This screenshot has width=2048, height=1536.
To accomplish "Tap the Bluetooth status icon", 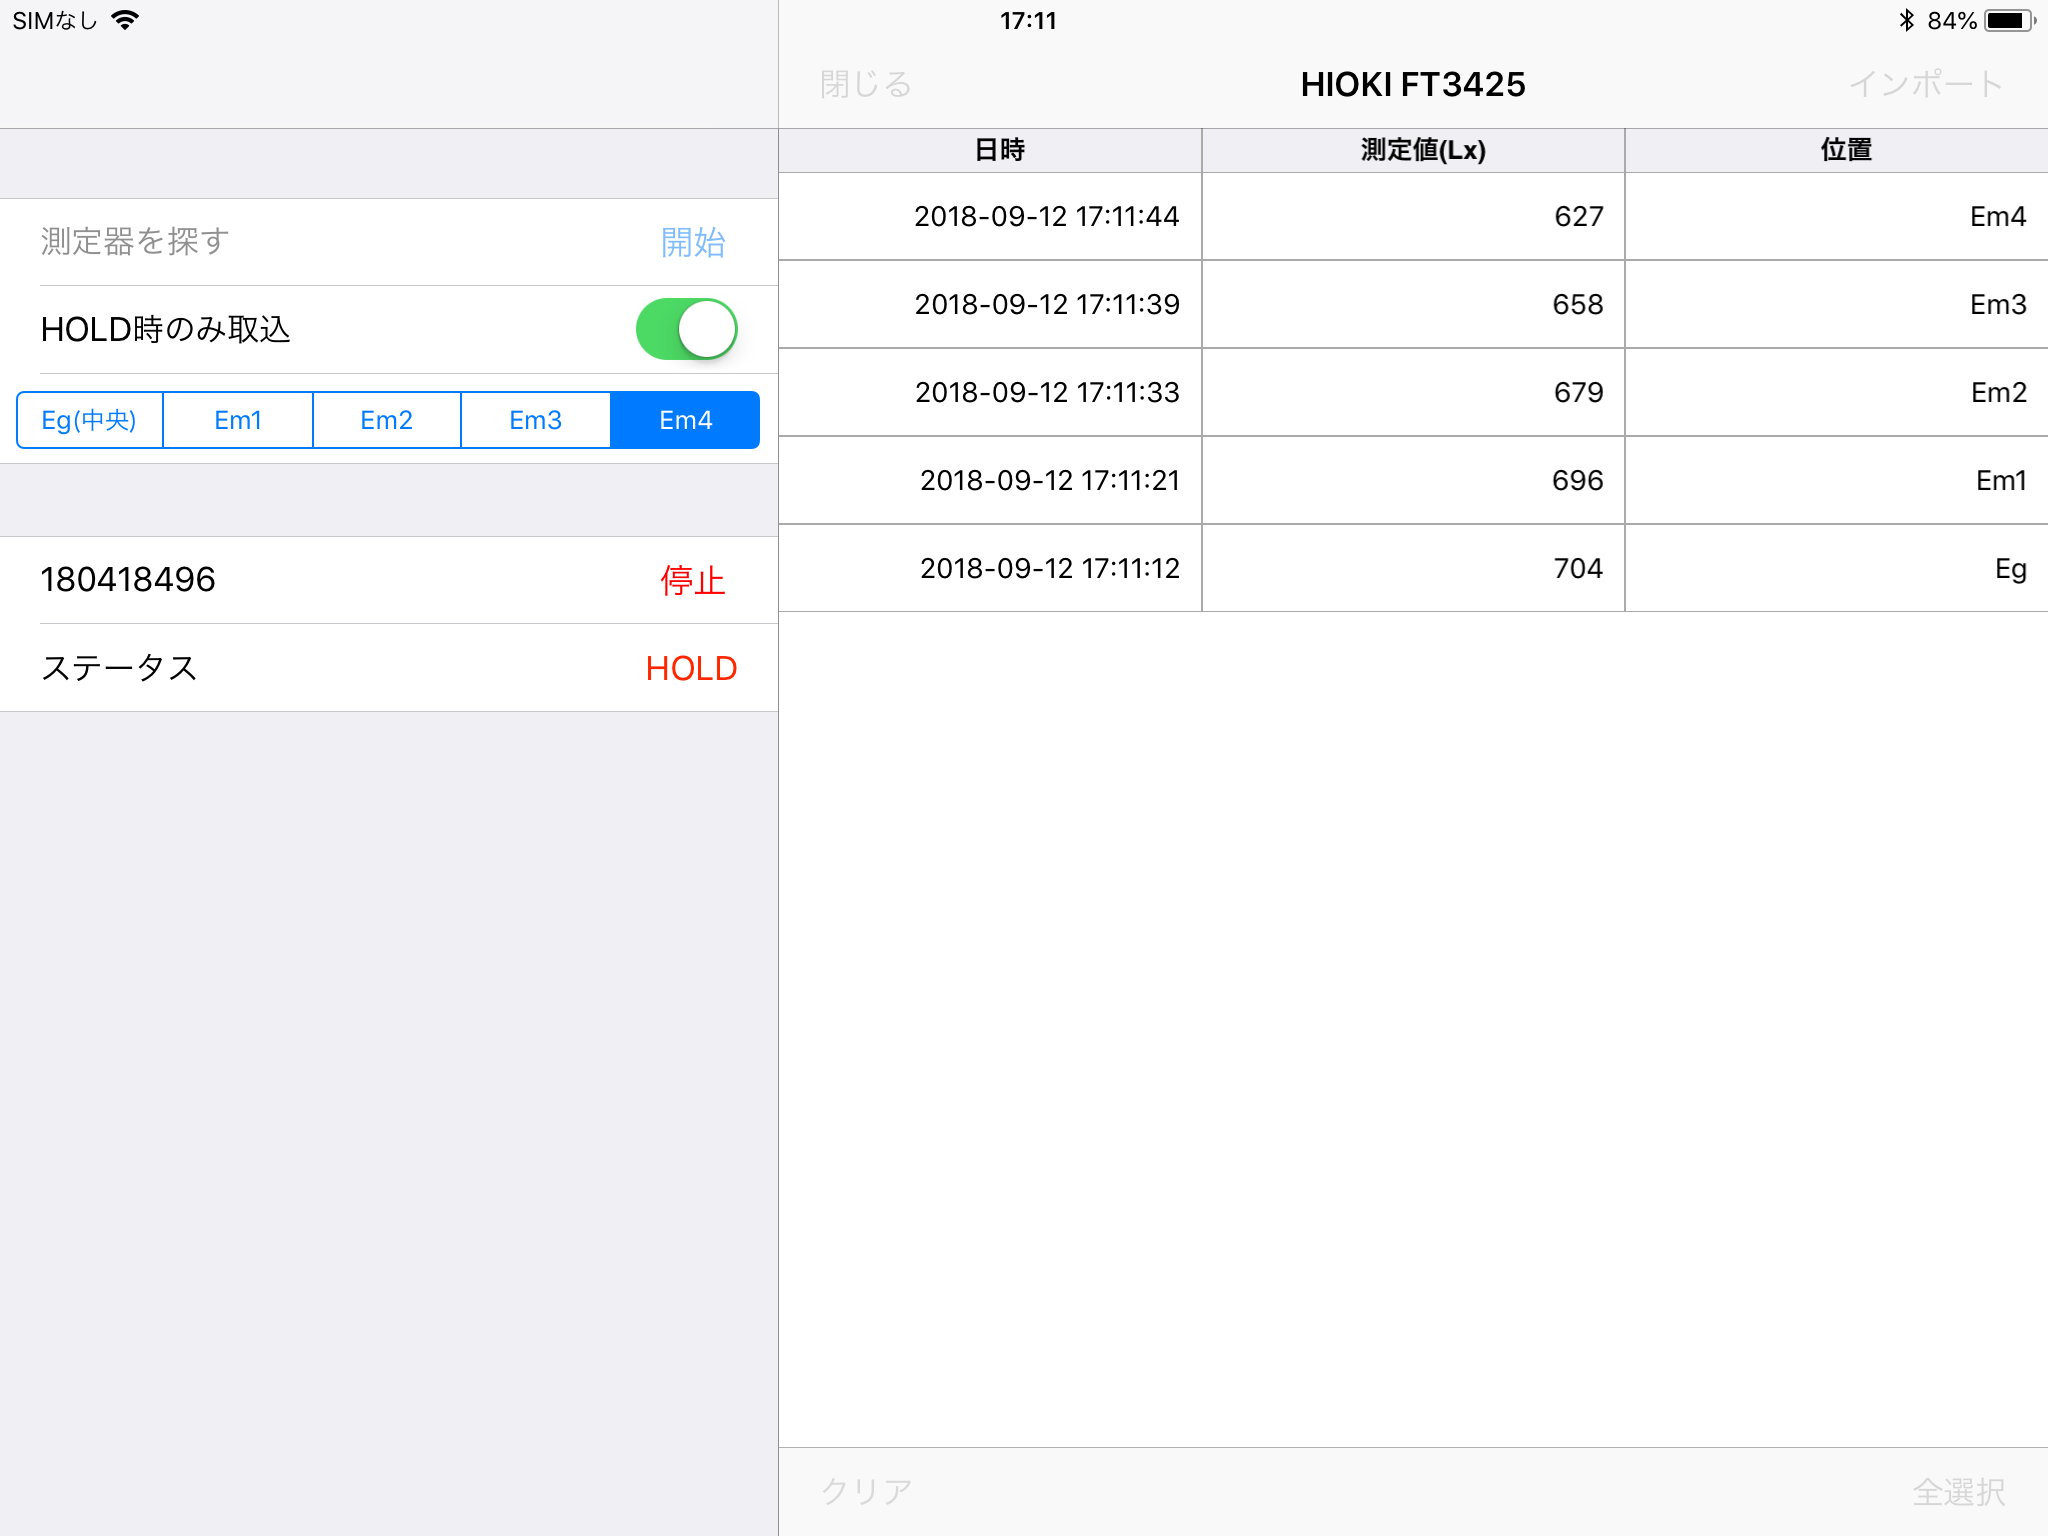I will (1906, 20).
